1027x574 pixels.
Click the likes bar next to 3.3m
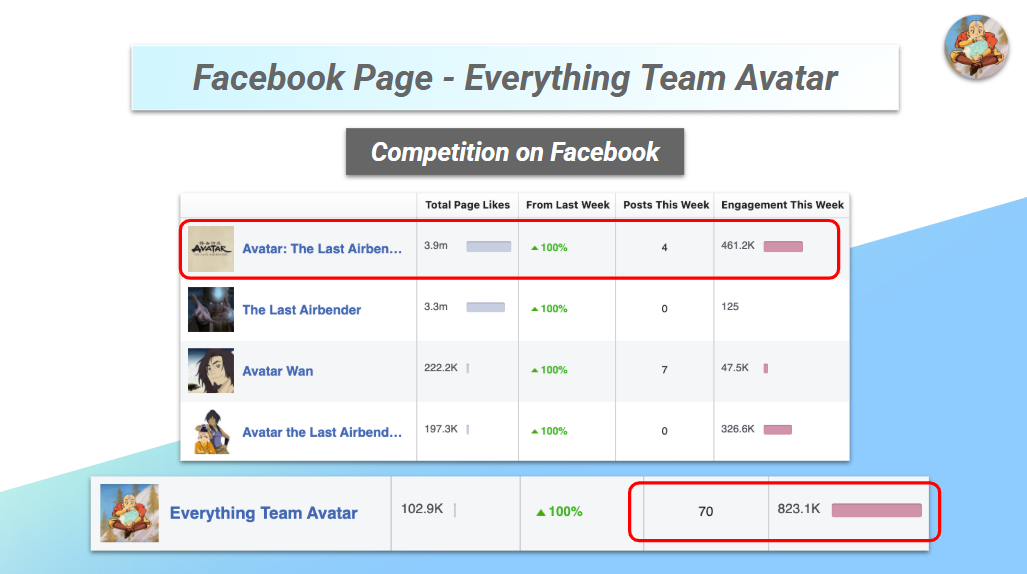(485, 307)
